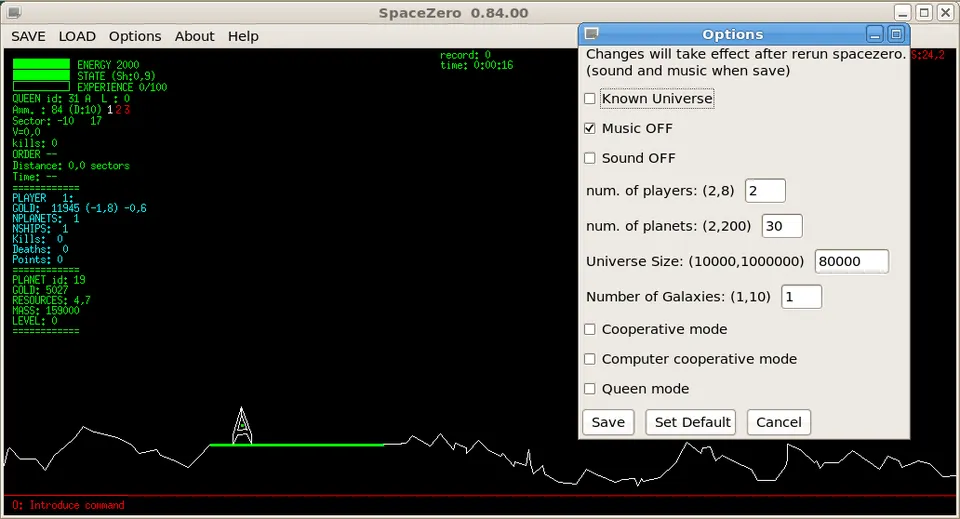Click the queen spaceship on landing pad
The height and width of the screenshot is (519, 960).
pyautogui.click(x=242, y=426)
